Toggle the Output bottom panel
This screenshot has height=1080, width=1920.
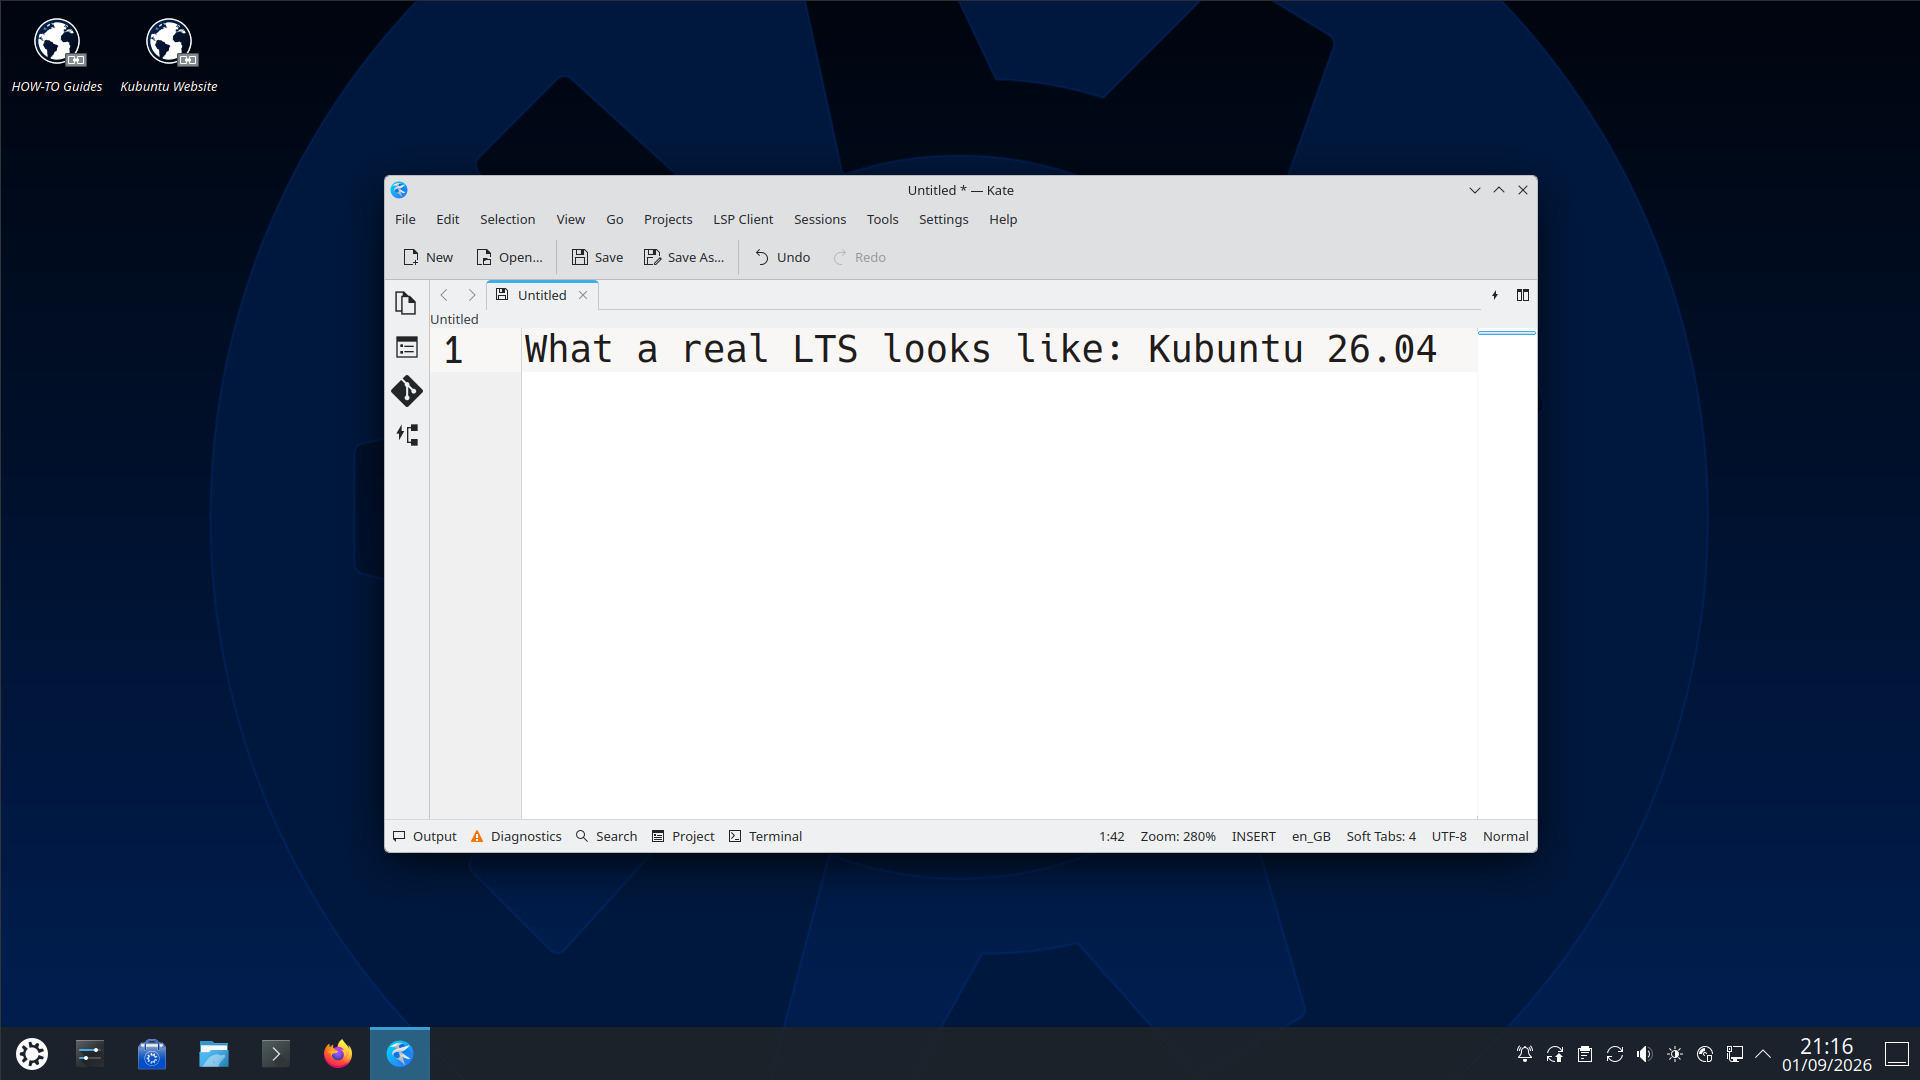[425, 836]
